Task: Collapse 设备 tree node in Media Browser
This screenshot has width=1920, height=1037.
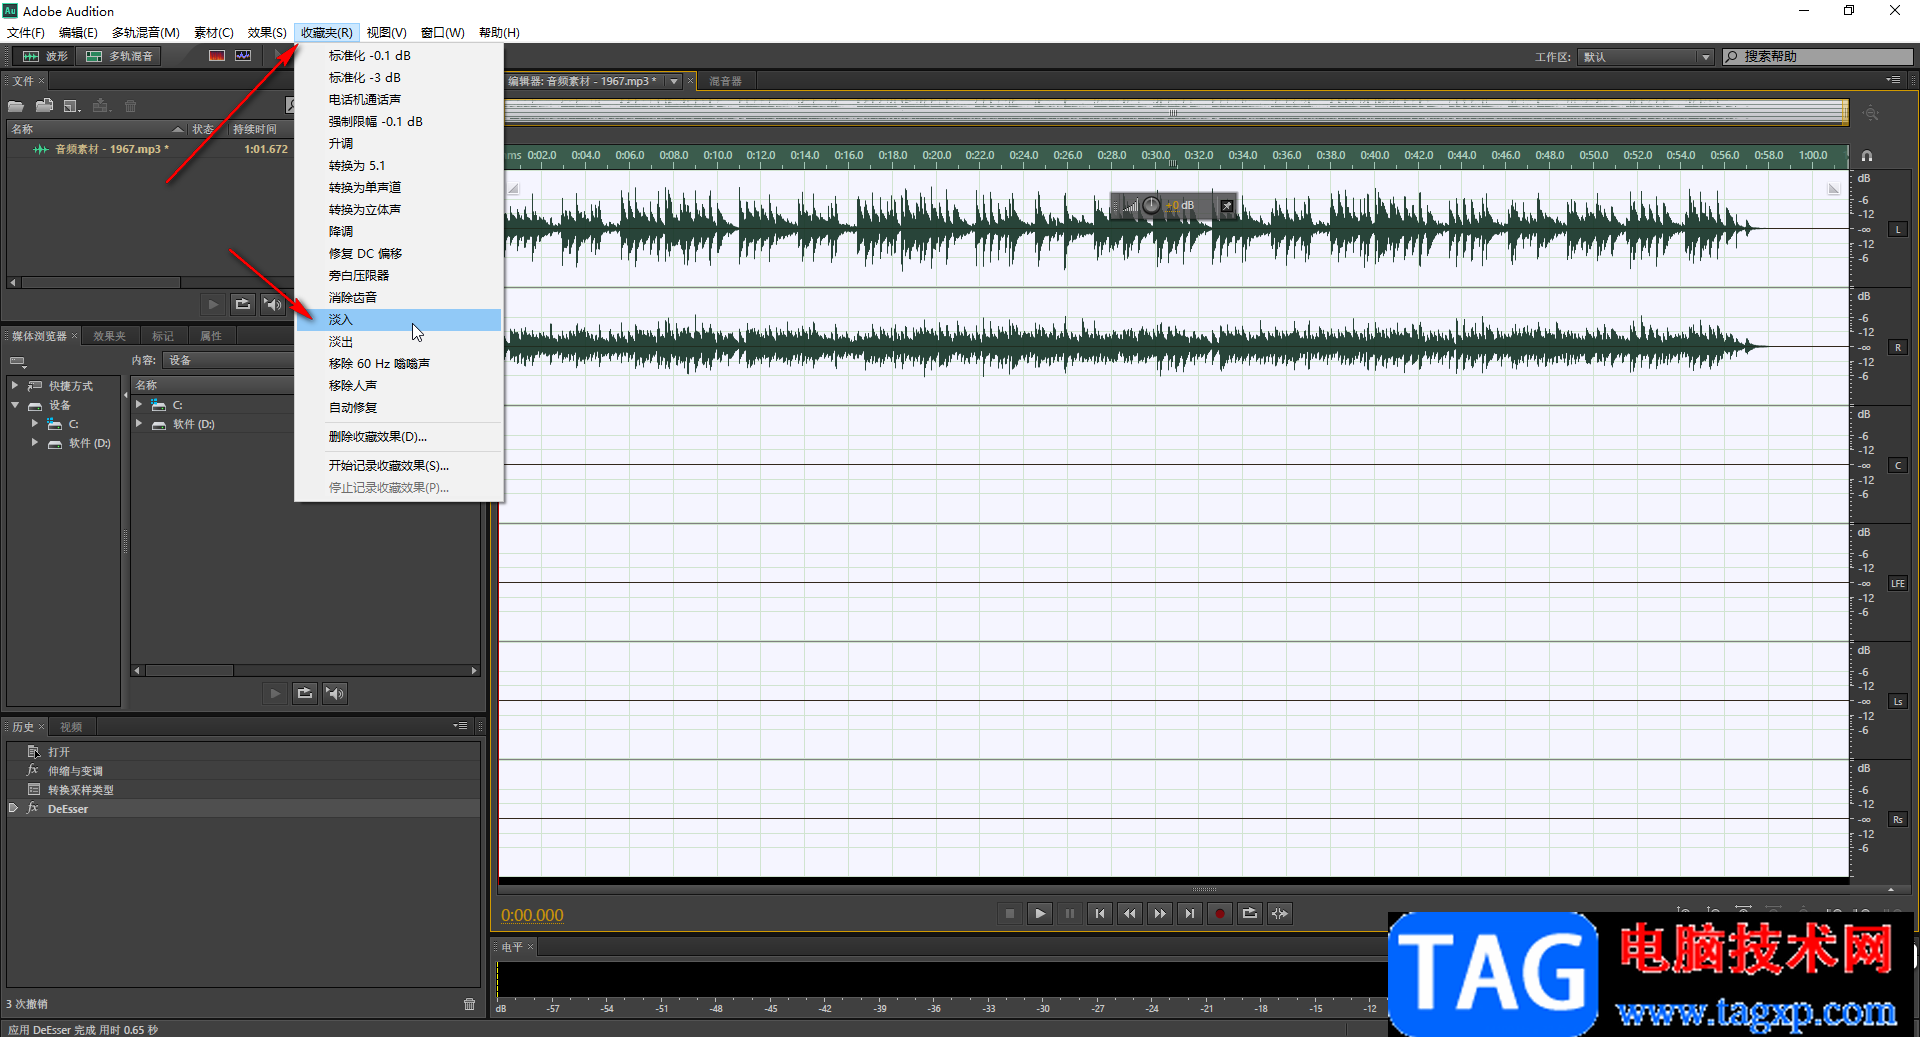Action: pos(15,405)
